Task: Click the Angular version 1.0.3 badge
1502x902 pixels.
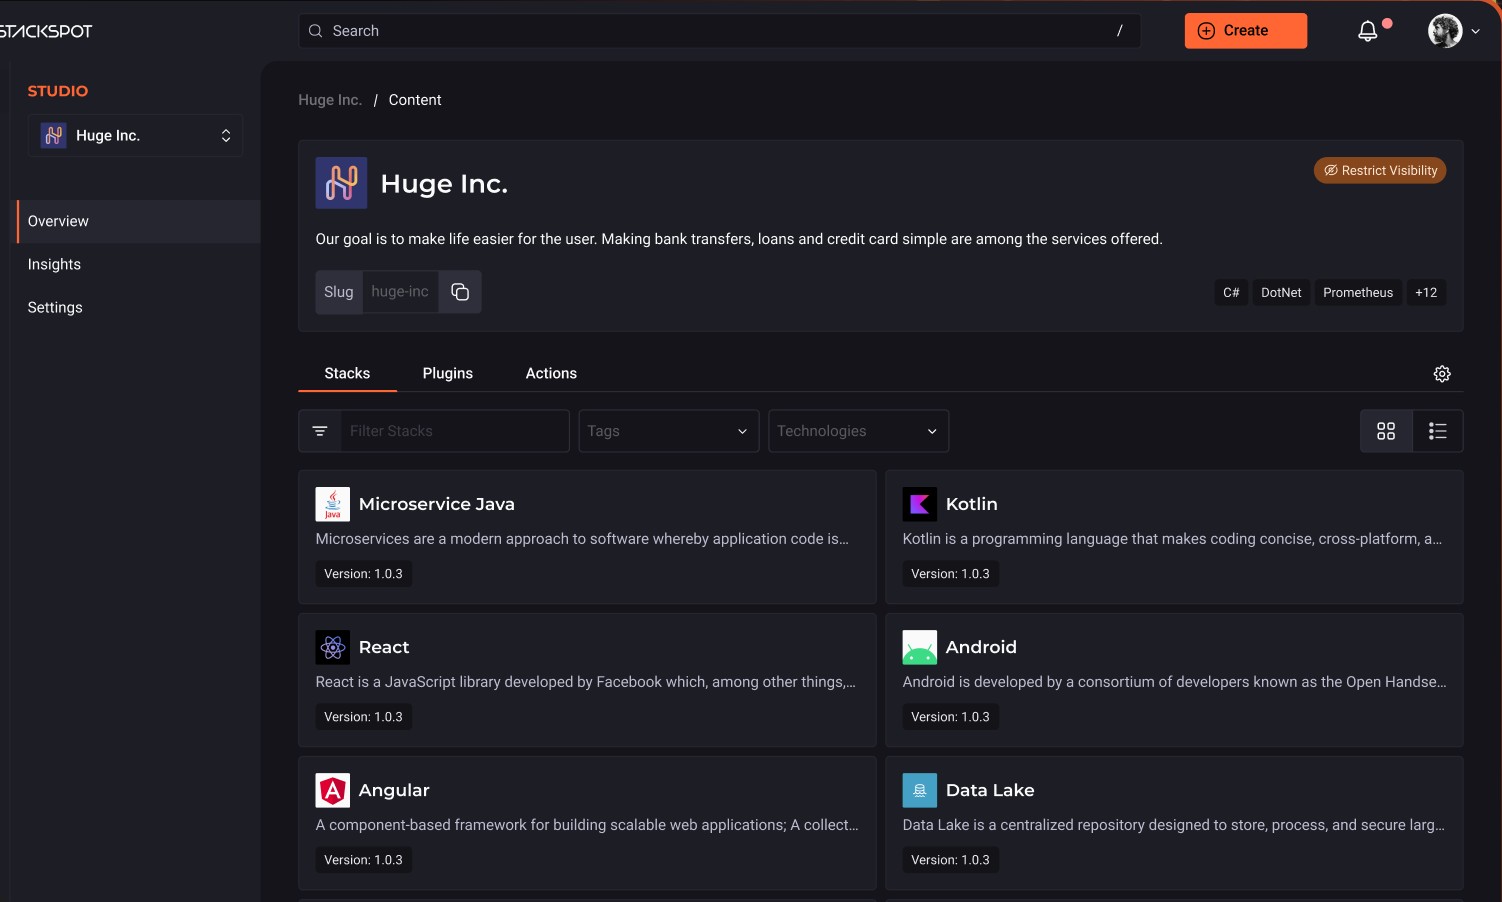Action: [363, 860]
